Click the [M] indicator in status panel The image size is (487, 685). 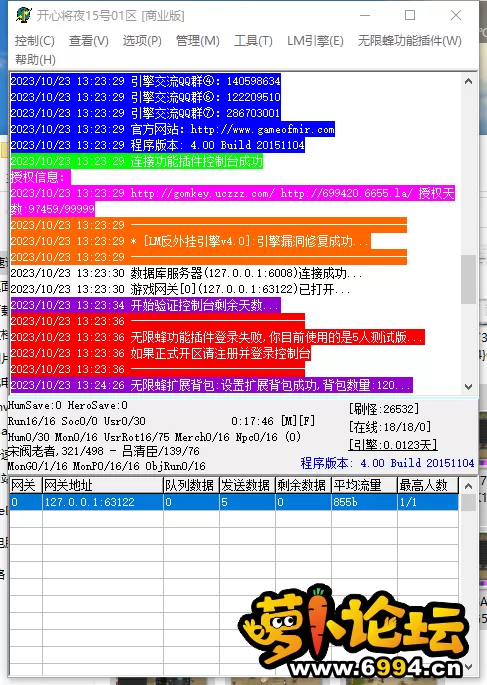coord(289,421)
